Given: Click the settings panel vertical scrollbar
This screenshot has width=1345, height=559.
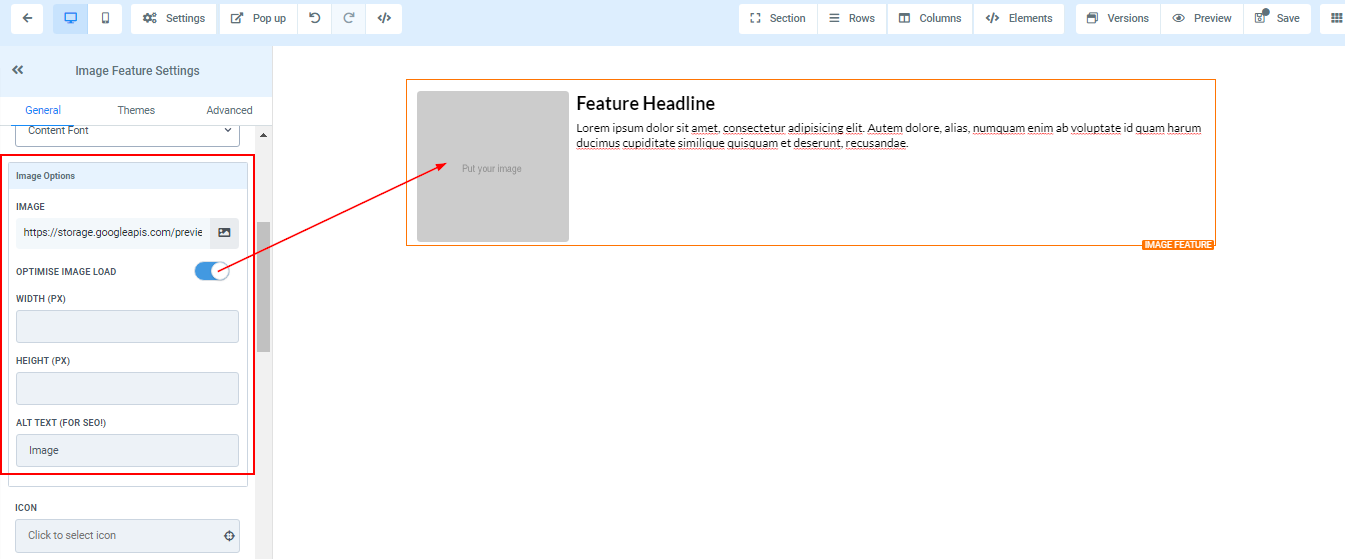Looking at the screenshot, I should (x=264, y=286).
